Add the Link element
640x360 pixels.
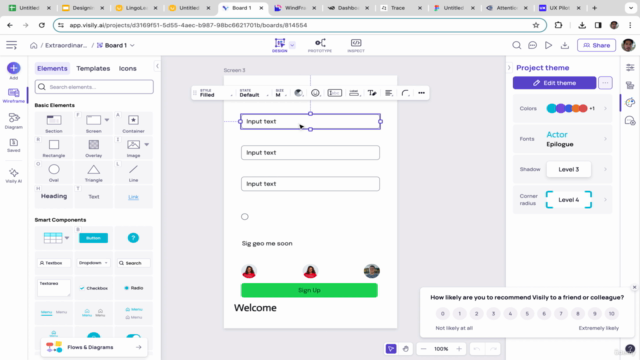click(133, 197)
